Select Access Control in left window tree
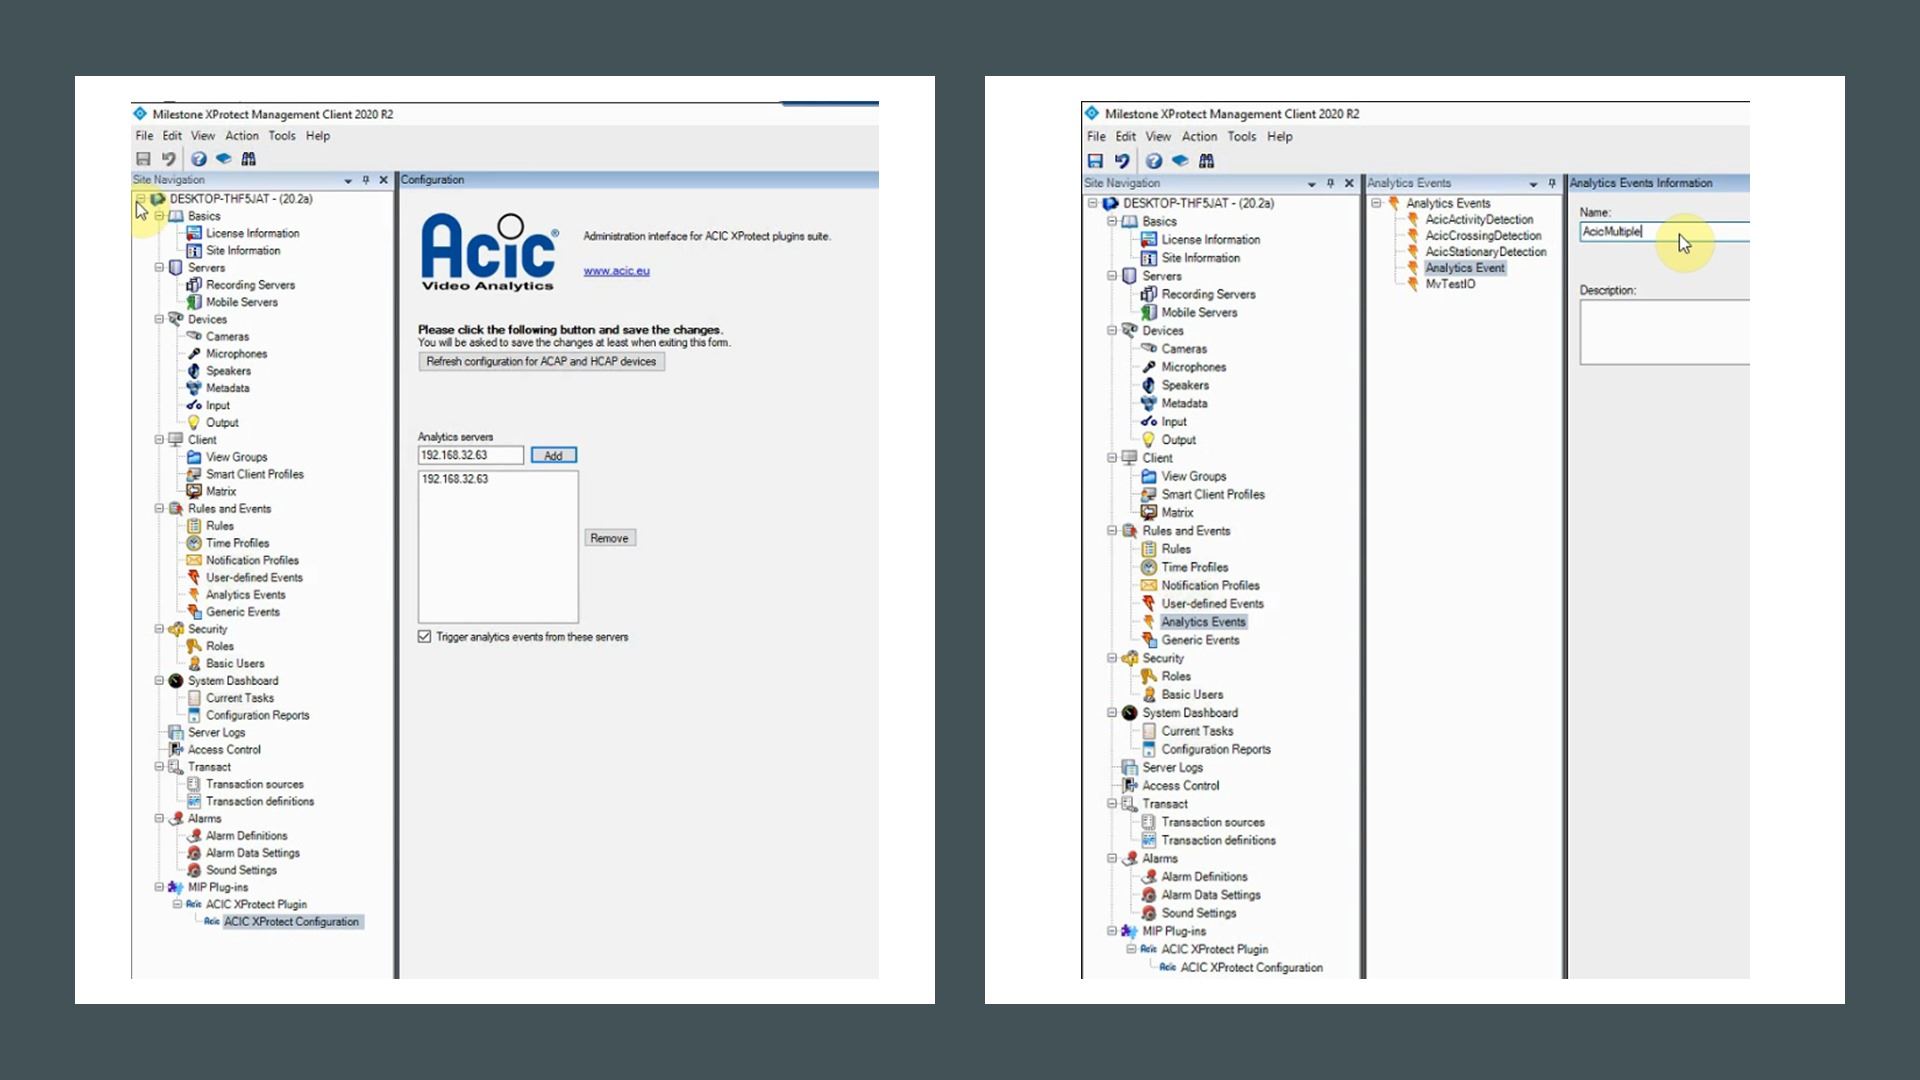1920x1080 pixels. 224,750
